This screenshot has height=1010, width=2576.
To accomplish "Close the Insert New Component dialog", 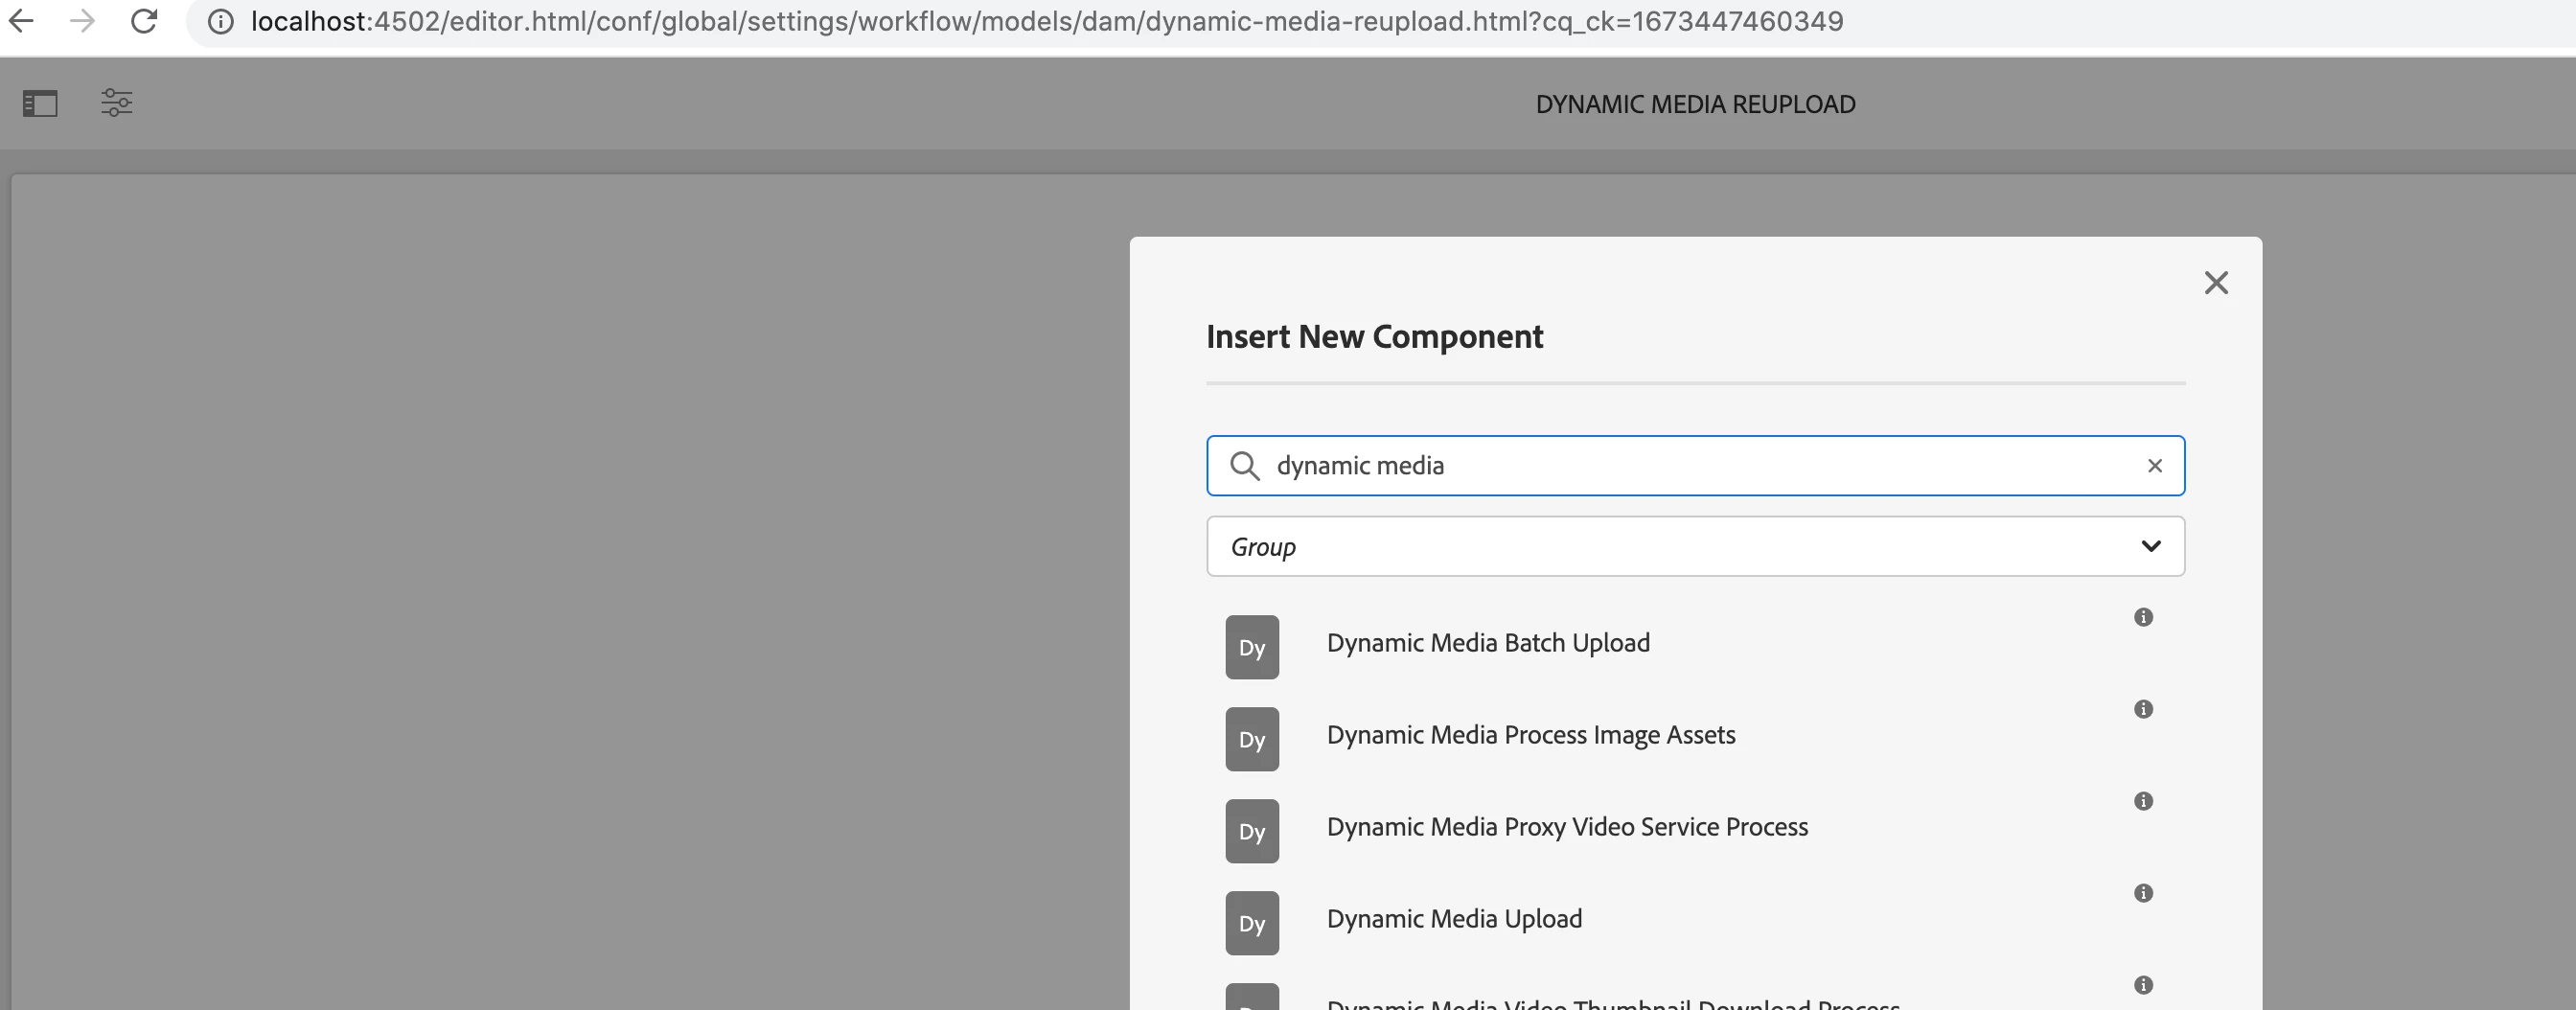I will tap(2216, 283).
